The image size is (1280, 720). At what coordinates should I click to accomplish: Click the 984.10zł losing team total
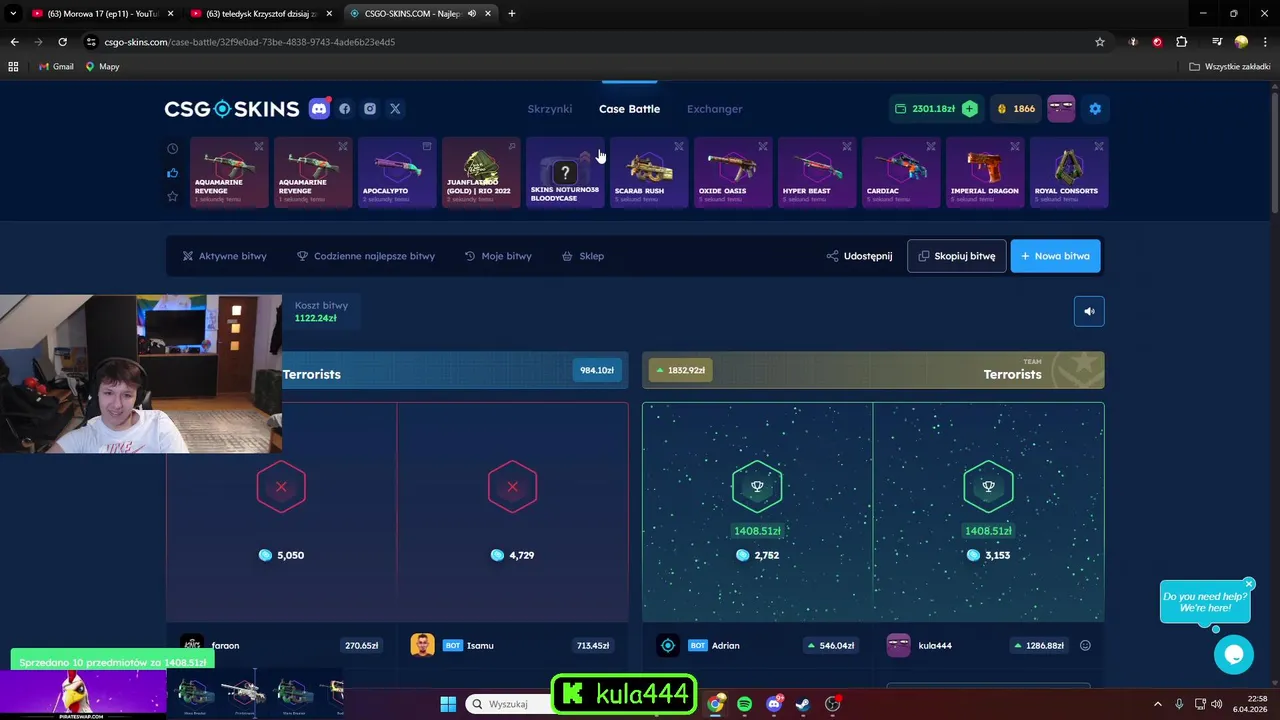coord(597,370)
